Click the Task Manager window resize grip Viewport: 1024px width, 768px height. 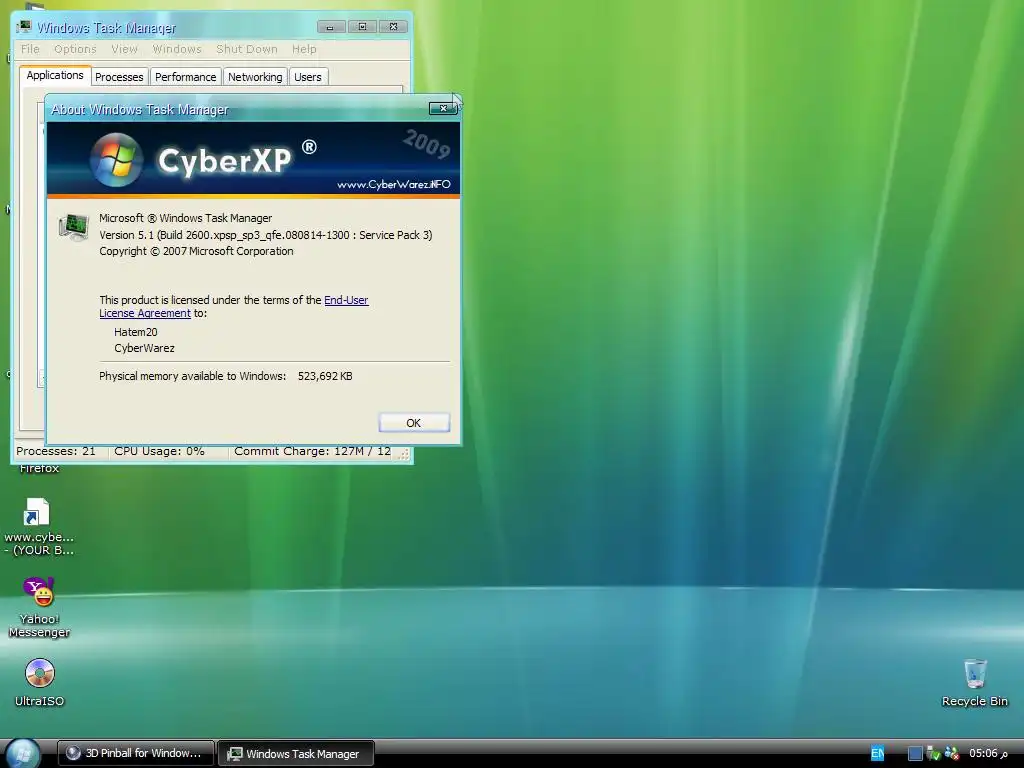click(x=404, y=454)
